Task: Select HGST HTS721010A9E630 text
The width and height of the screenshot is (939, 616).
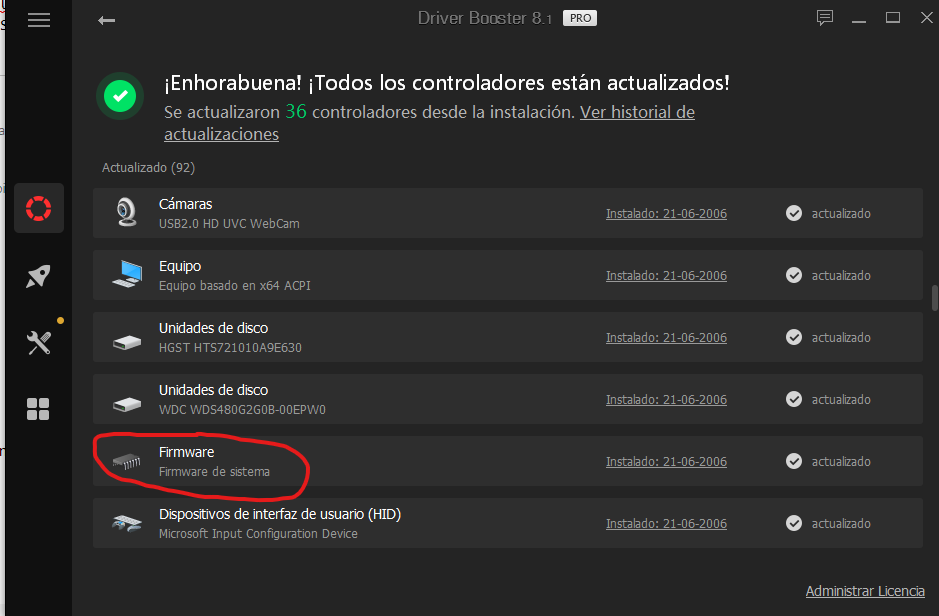Action: [x=231, y=348]
